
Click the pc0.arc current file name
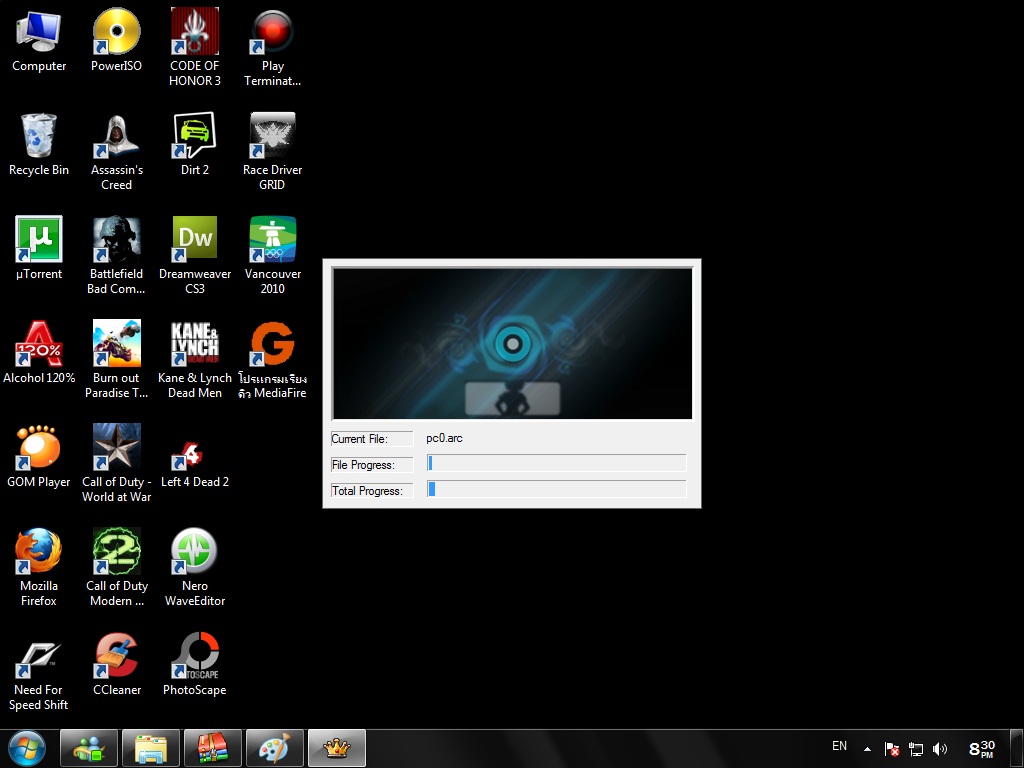tap(444, 438)
